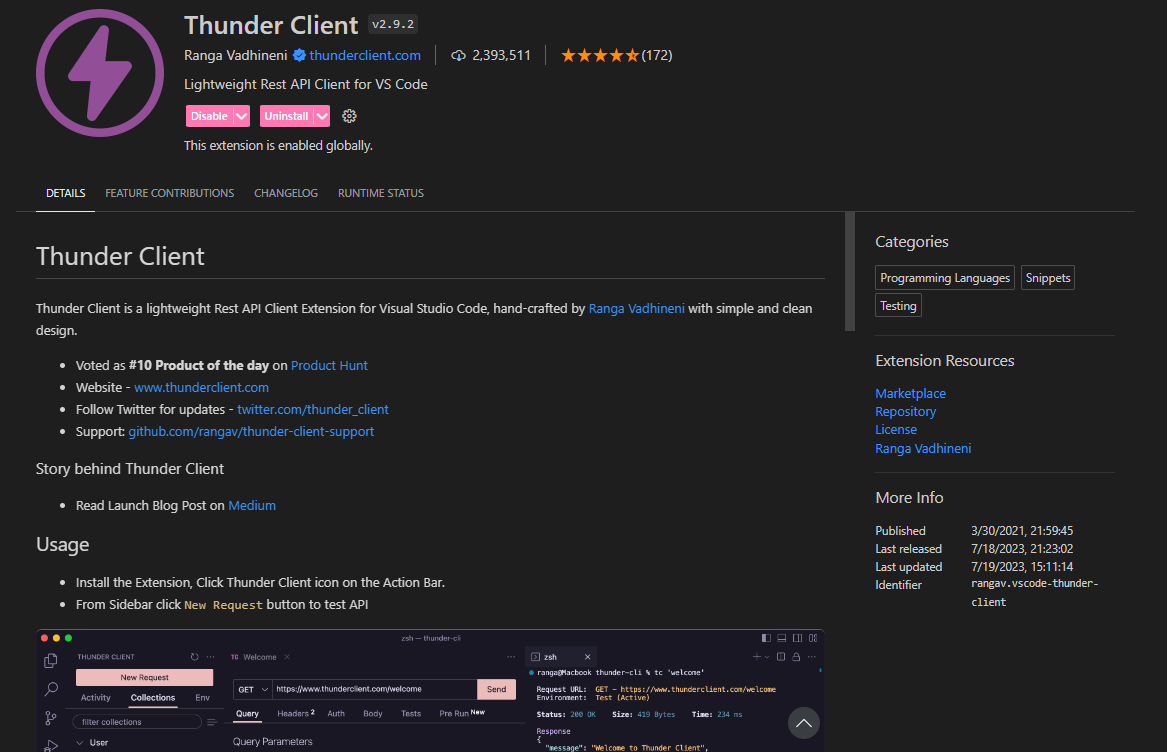The image size is (1167, 752).
Task: Click the Disable button
Action: [209, 116]
